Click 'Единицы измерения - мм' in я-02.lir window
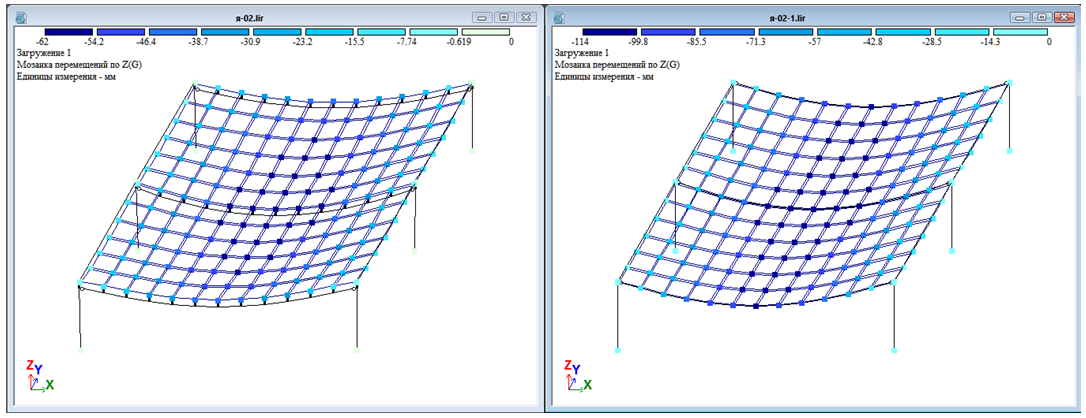Viewport: 1086px width, 418px height. point(65,76)
